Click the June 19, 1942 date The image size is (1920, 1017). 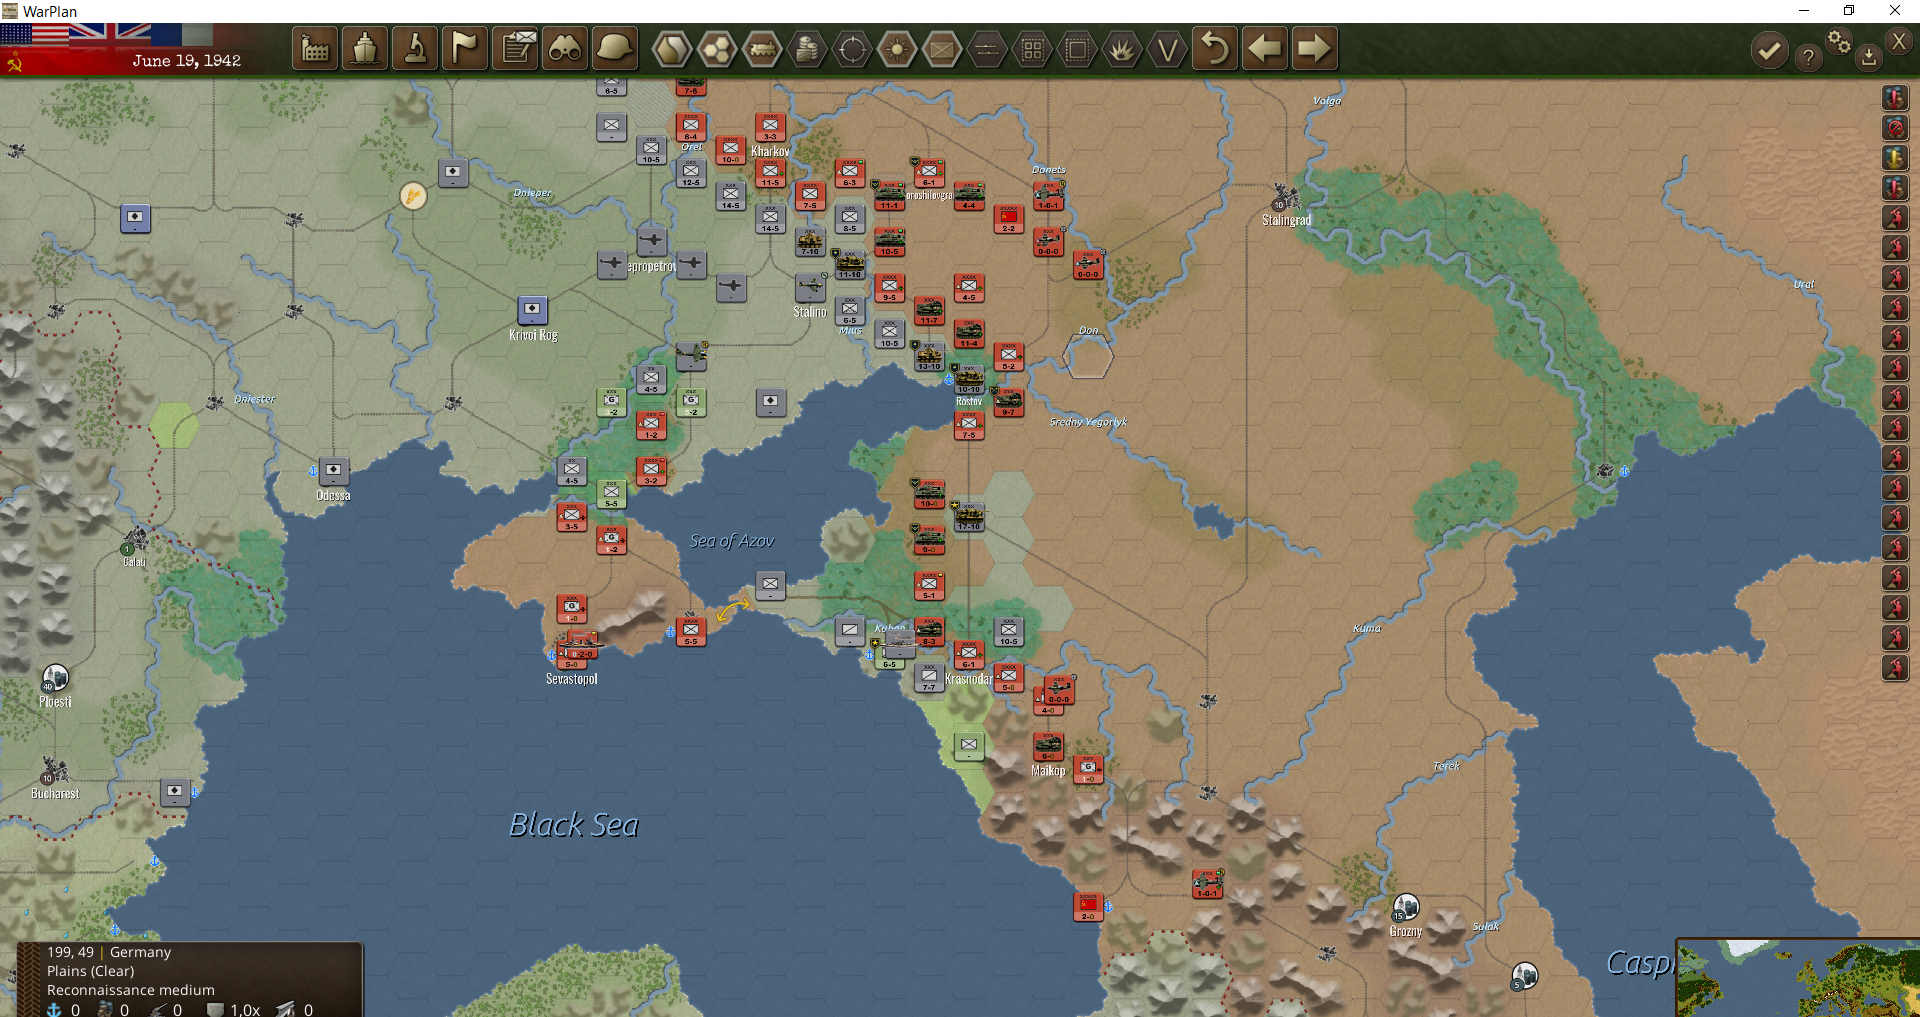pyautogui.click(x=186, y=60)
